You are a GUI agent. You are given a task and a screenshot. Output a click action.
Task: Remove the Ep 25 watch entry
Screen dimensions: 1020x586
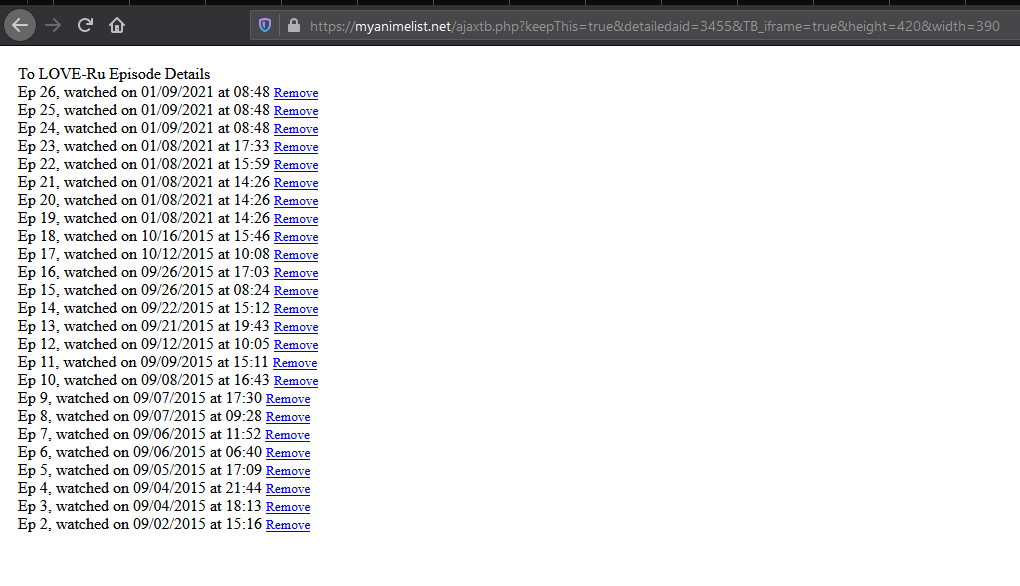[x=296, y=111]
